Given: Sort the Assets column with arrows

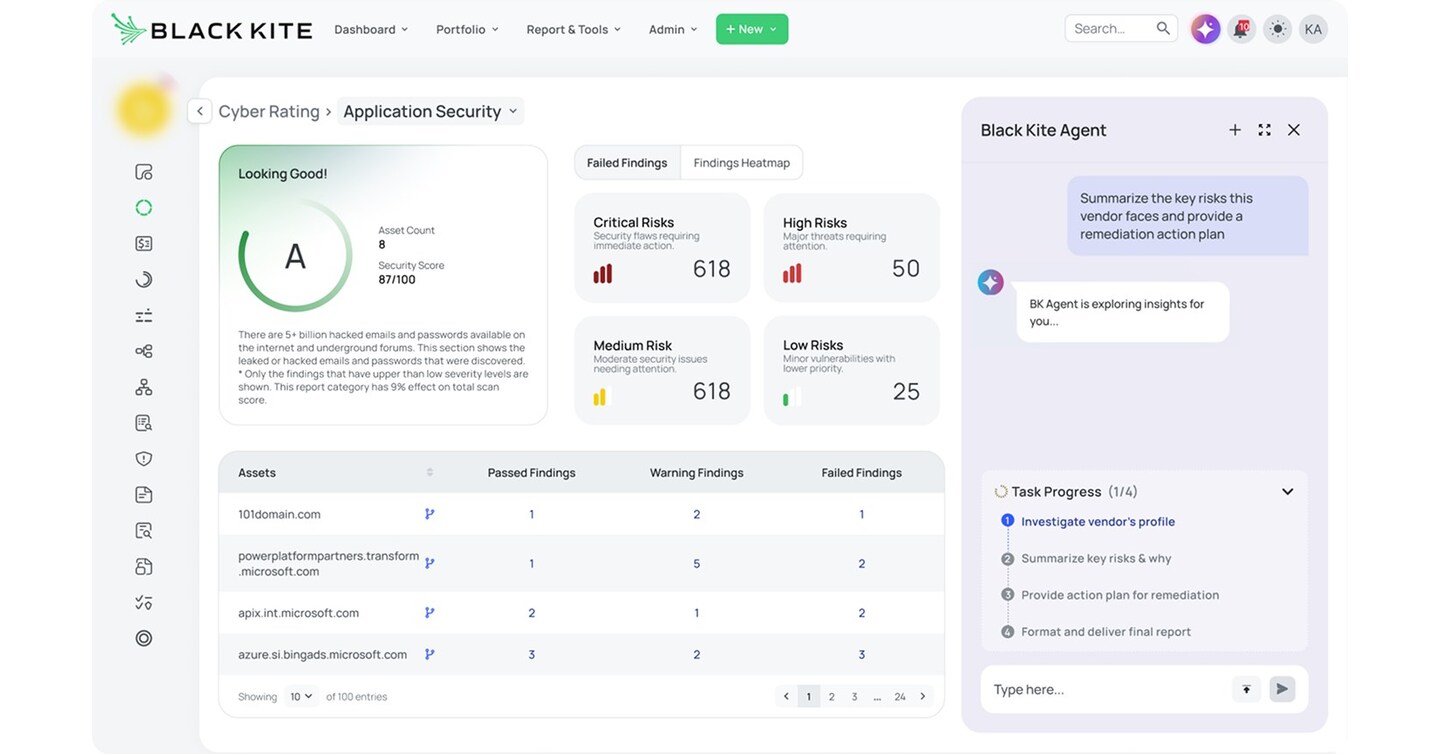Looking at the screenshot, I should click(x=430, y=472).
